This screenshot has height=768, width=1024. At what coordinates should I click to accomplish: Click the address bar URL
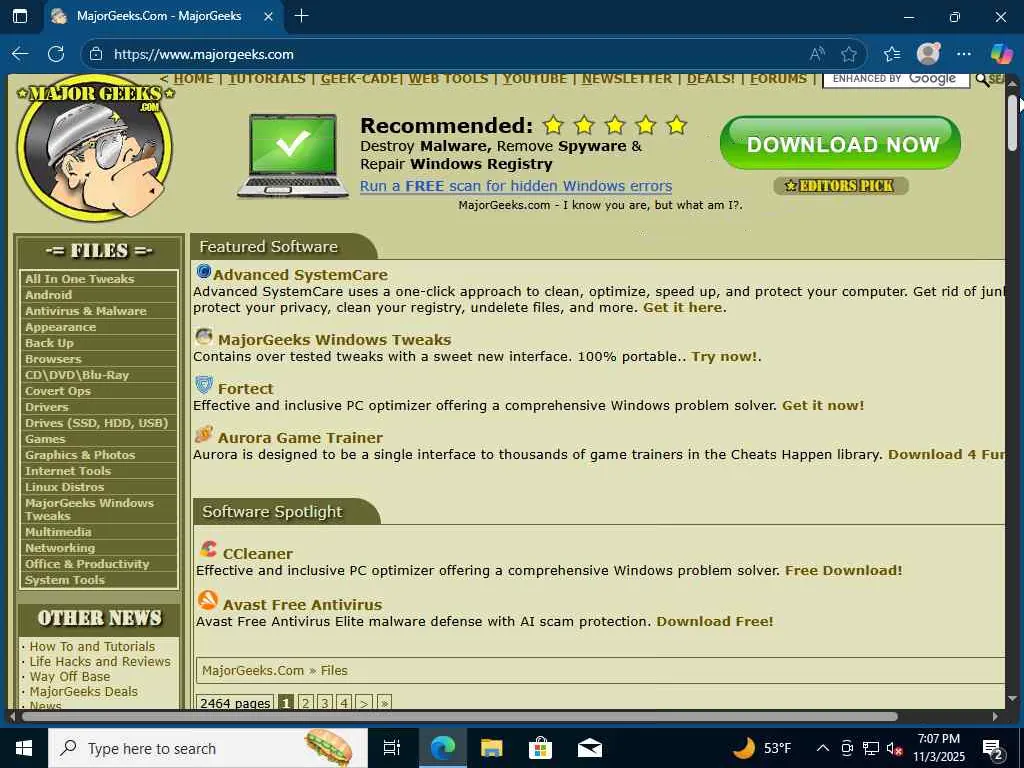click(x=204, y=54)
